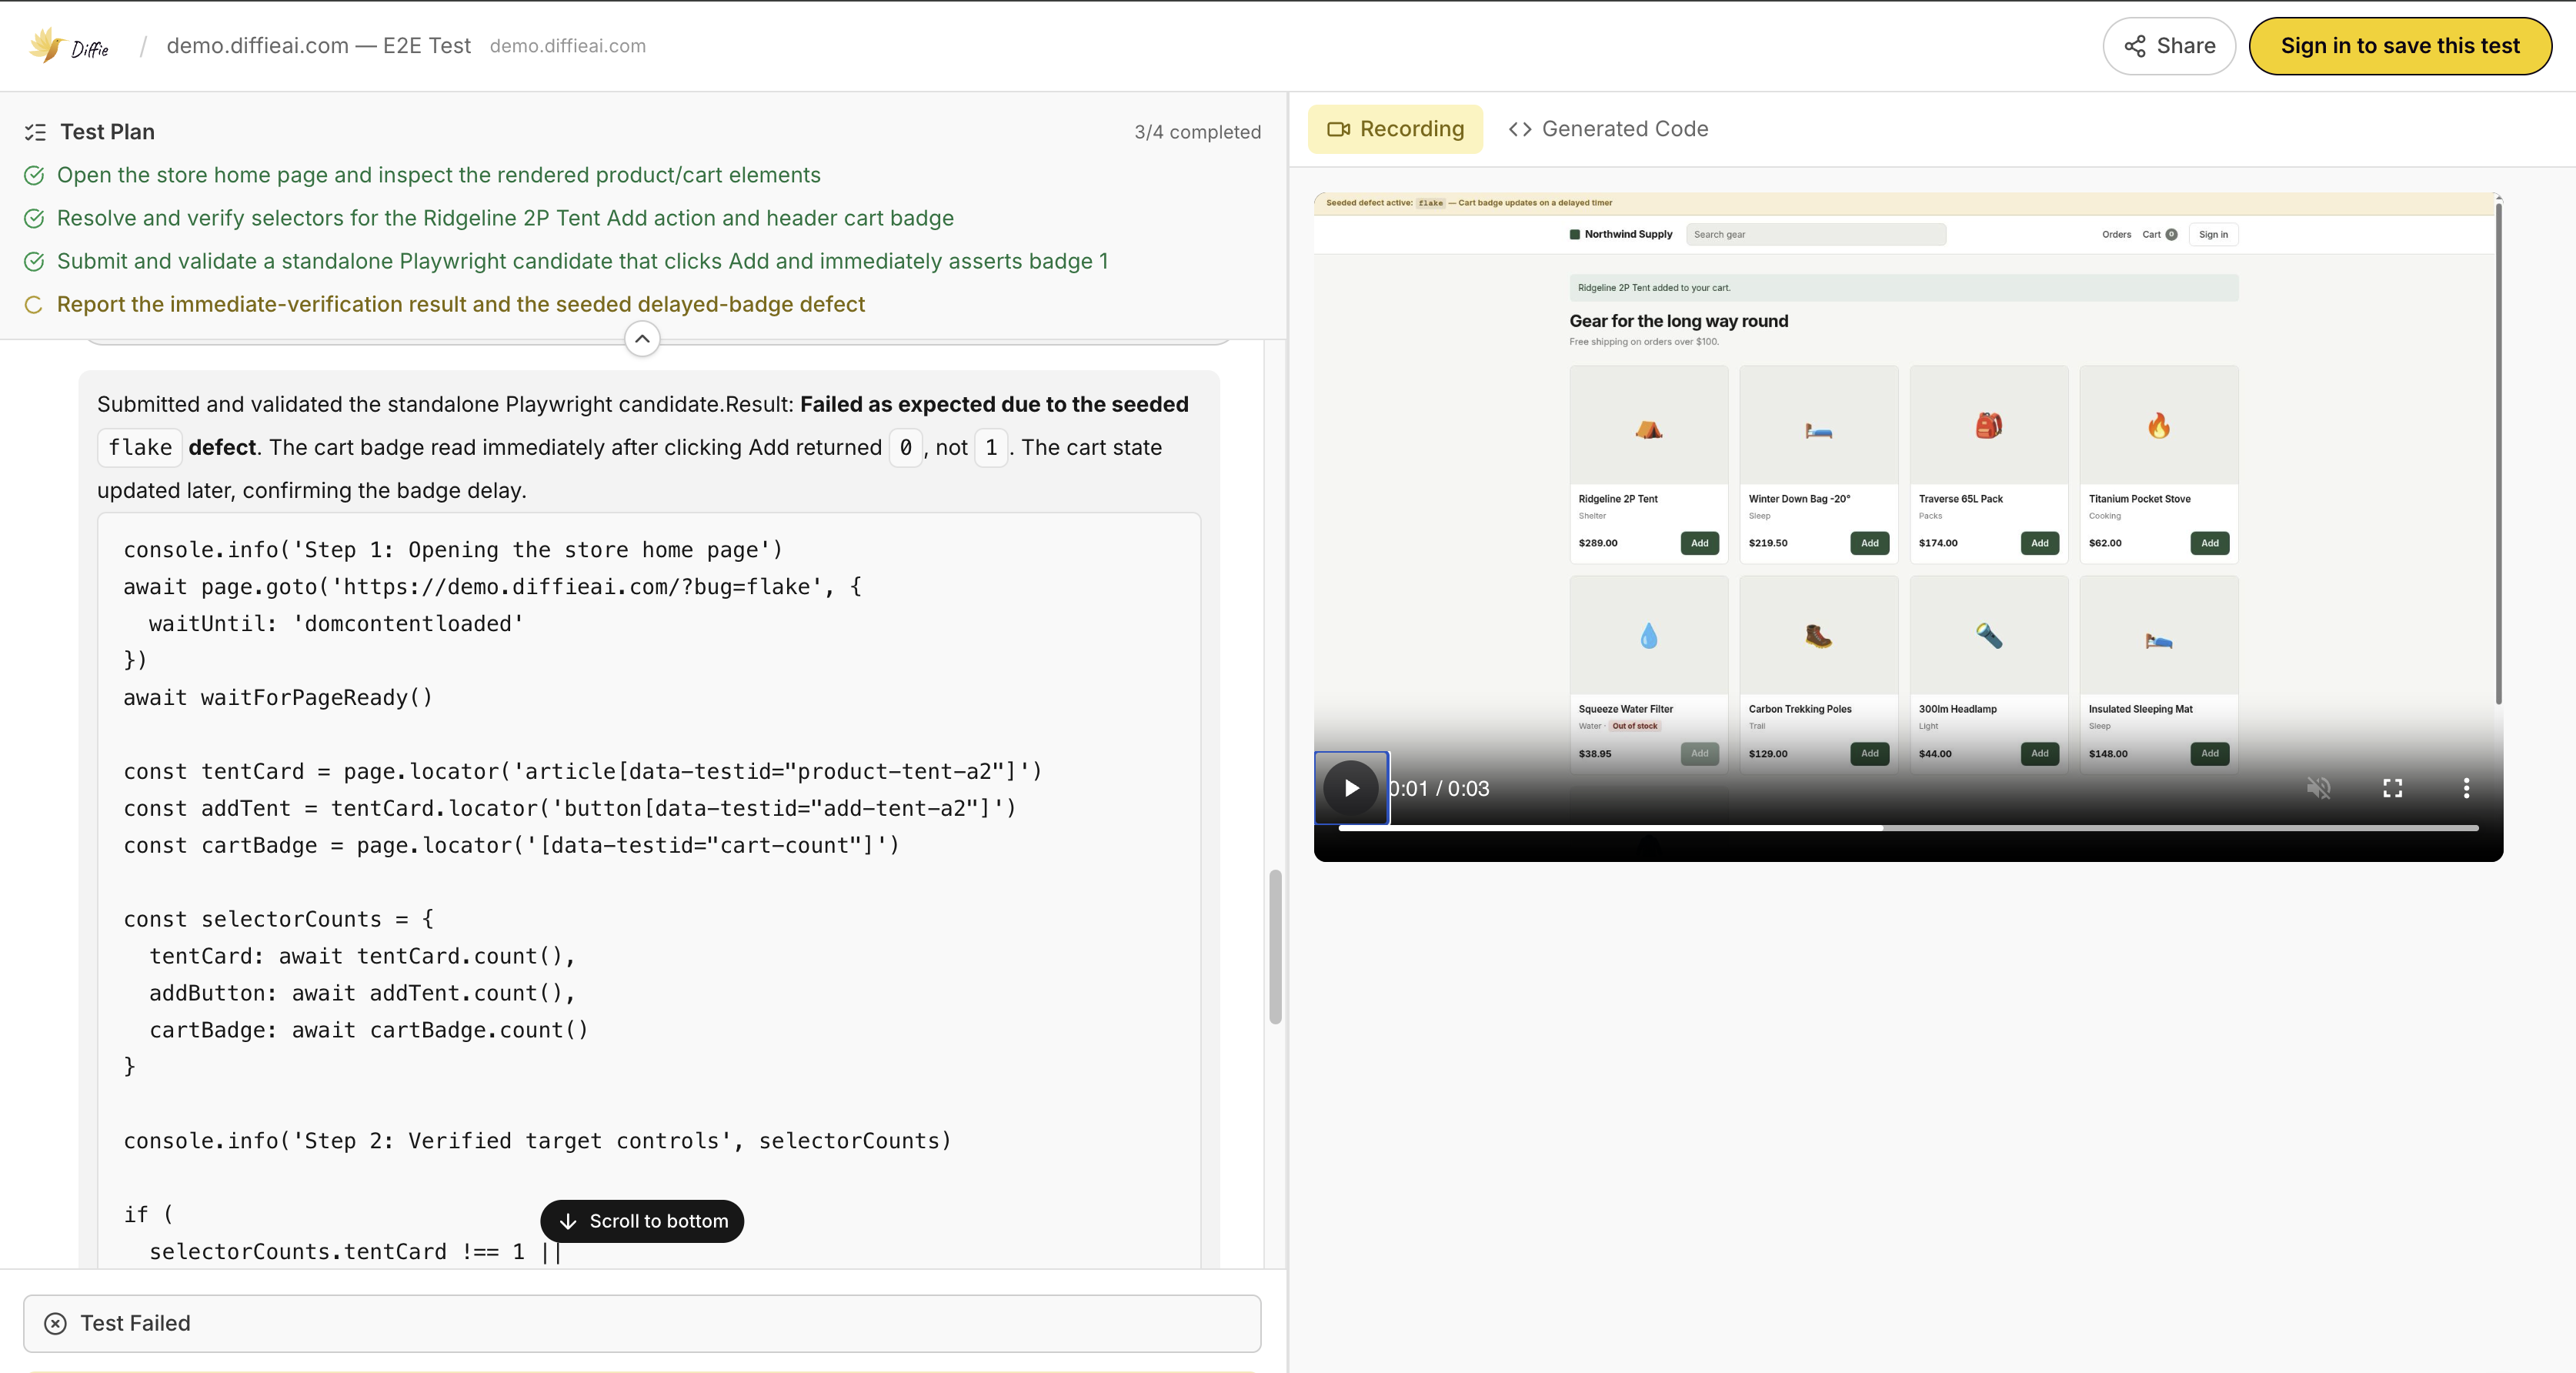Click Sign in to save this test
The height and width of the screenshot is (1373, 2576).
coord(2399,46)
